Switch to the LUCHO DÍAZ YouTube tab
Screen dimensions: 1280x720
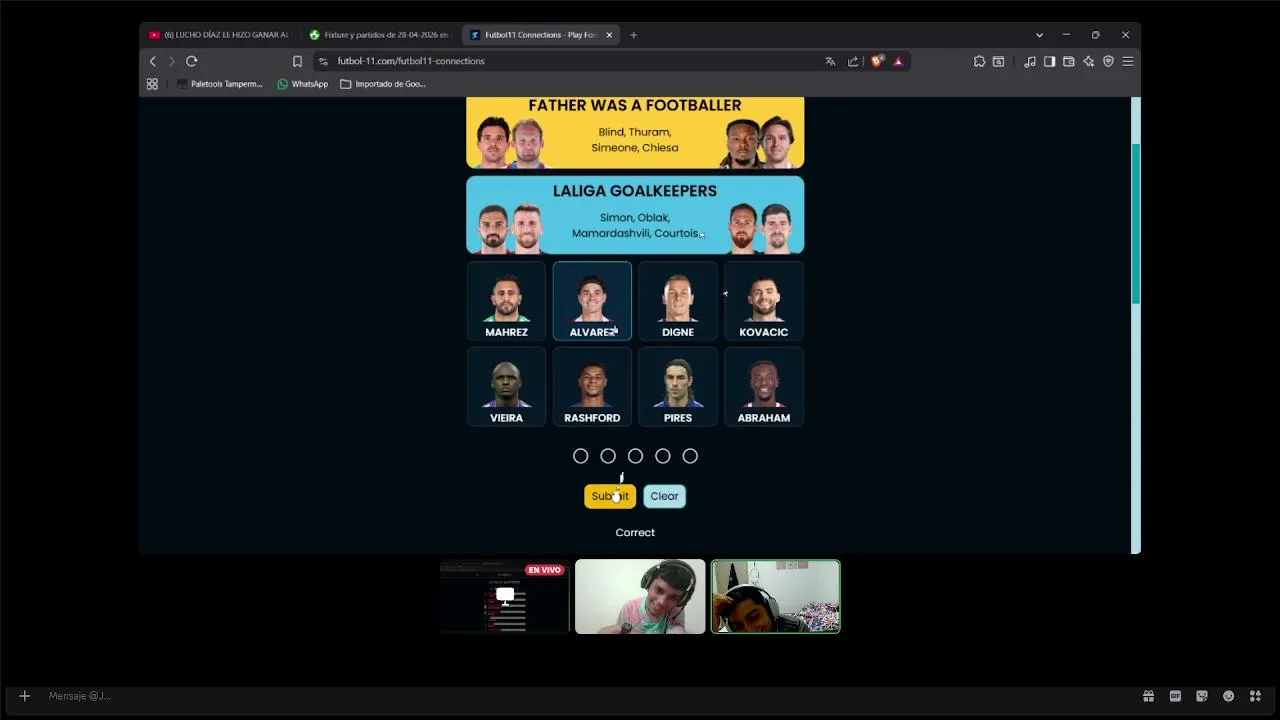point(219,35)
